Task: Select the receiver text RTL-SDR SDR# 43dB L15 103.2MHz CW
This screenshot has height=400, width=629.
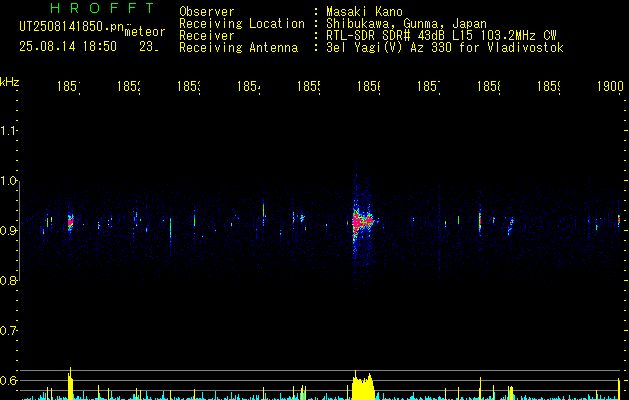Action: pyautogui.click(x=441, y=36)
